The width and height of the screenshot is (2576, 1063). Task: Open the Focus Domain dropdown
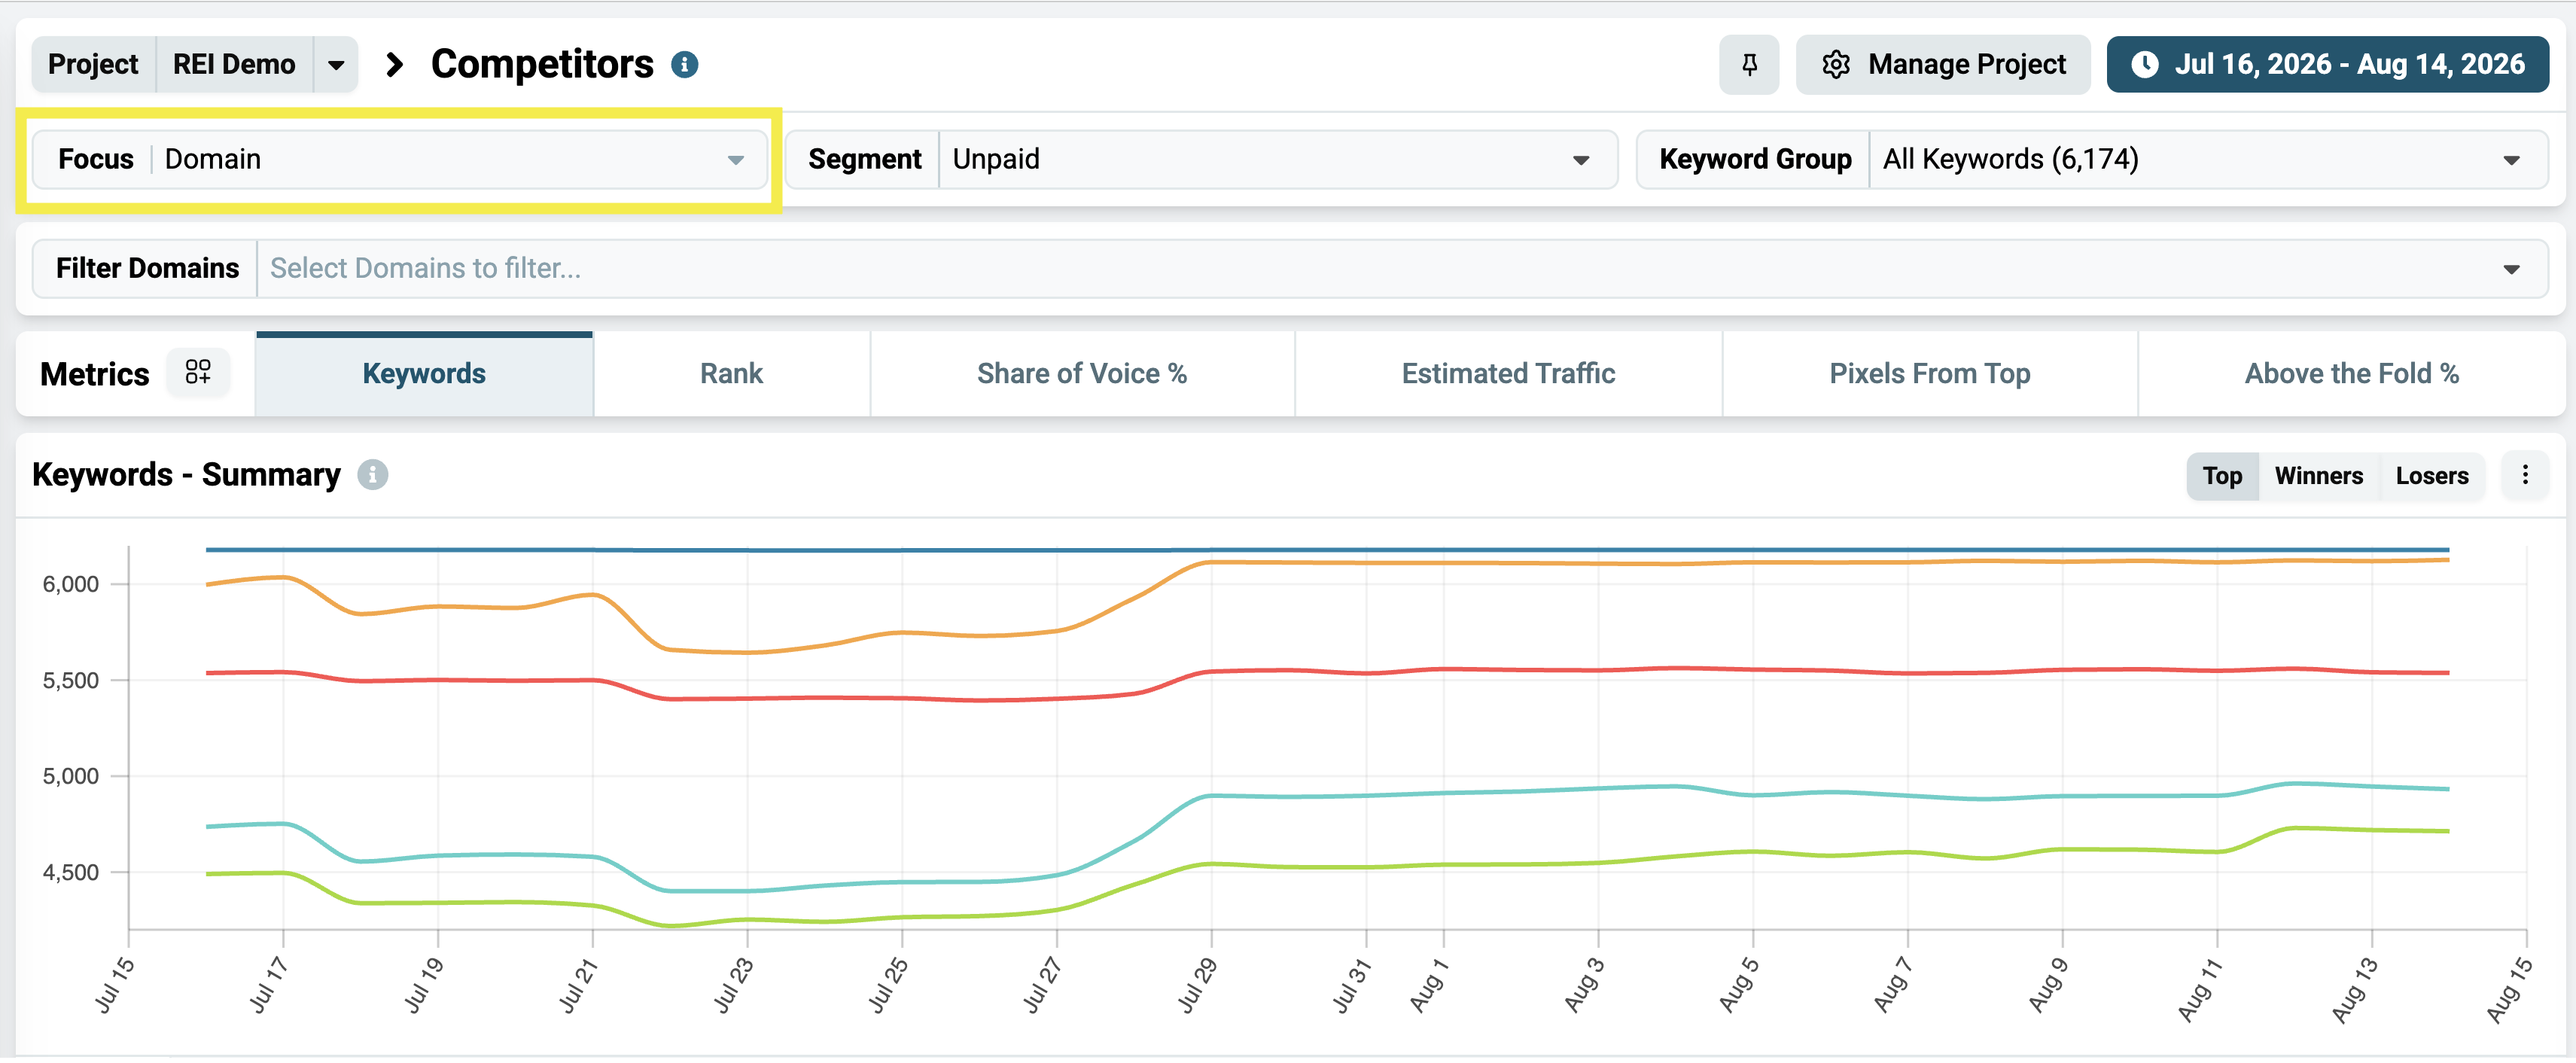[x=400, y=160]
